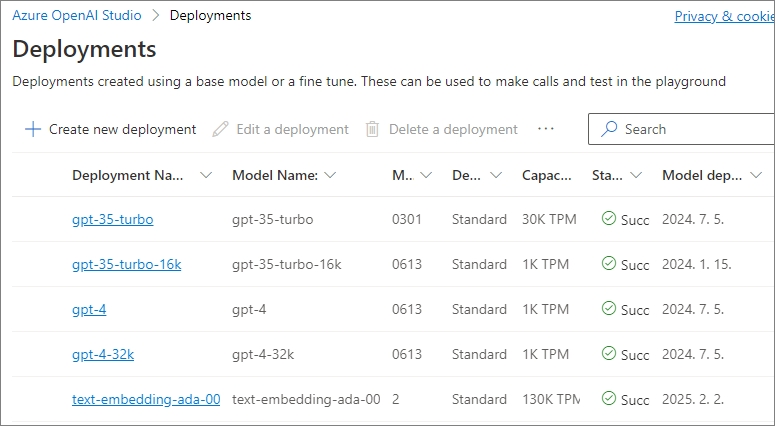775x426 pixels.
Task: Select the gpt-4 row checkbox area
Action: [x=40, y=309]
